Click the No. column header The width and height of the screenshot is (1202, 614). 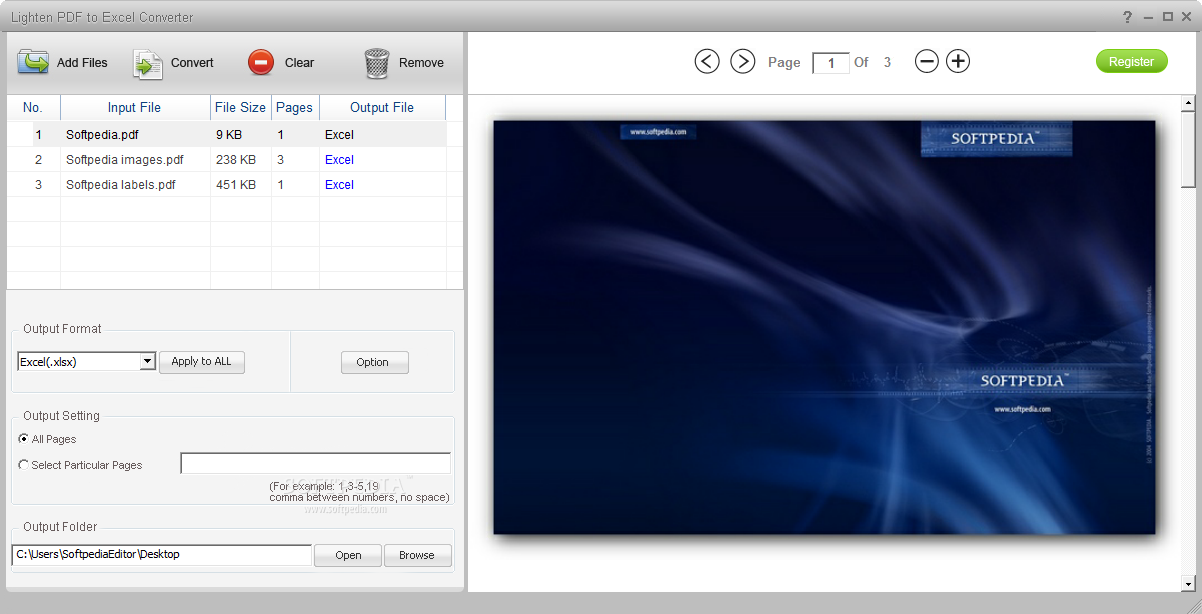[33, 107]
